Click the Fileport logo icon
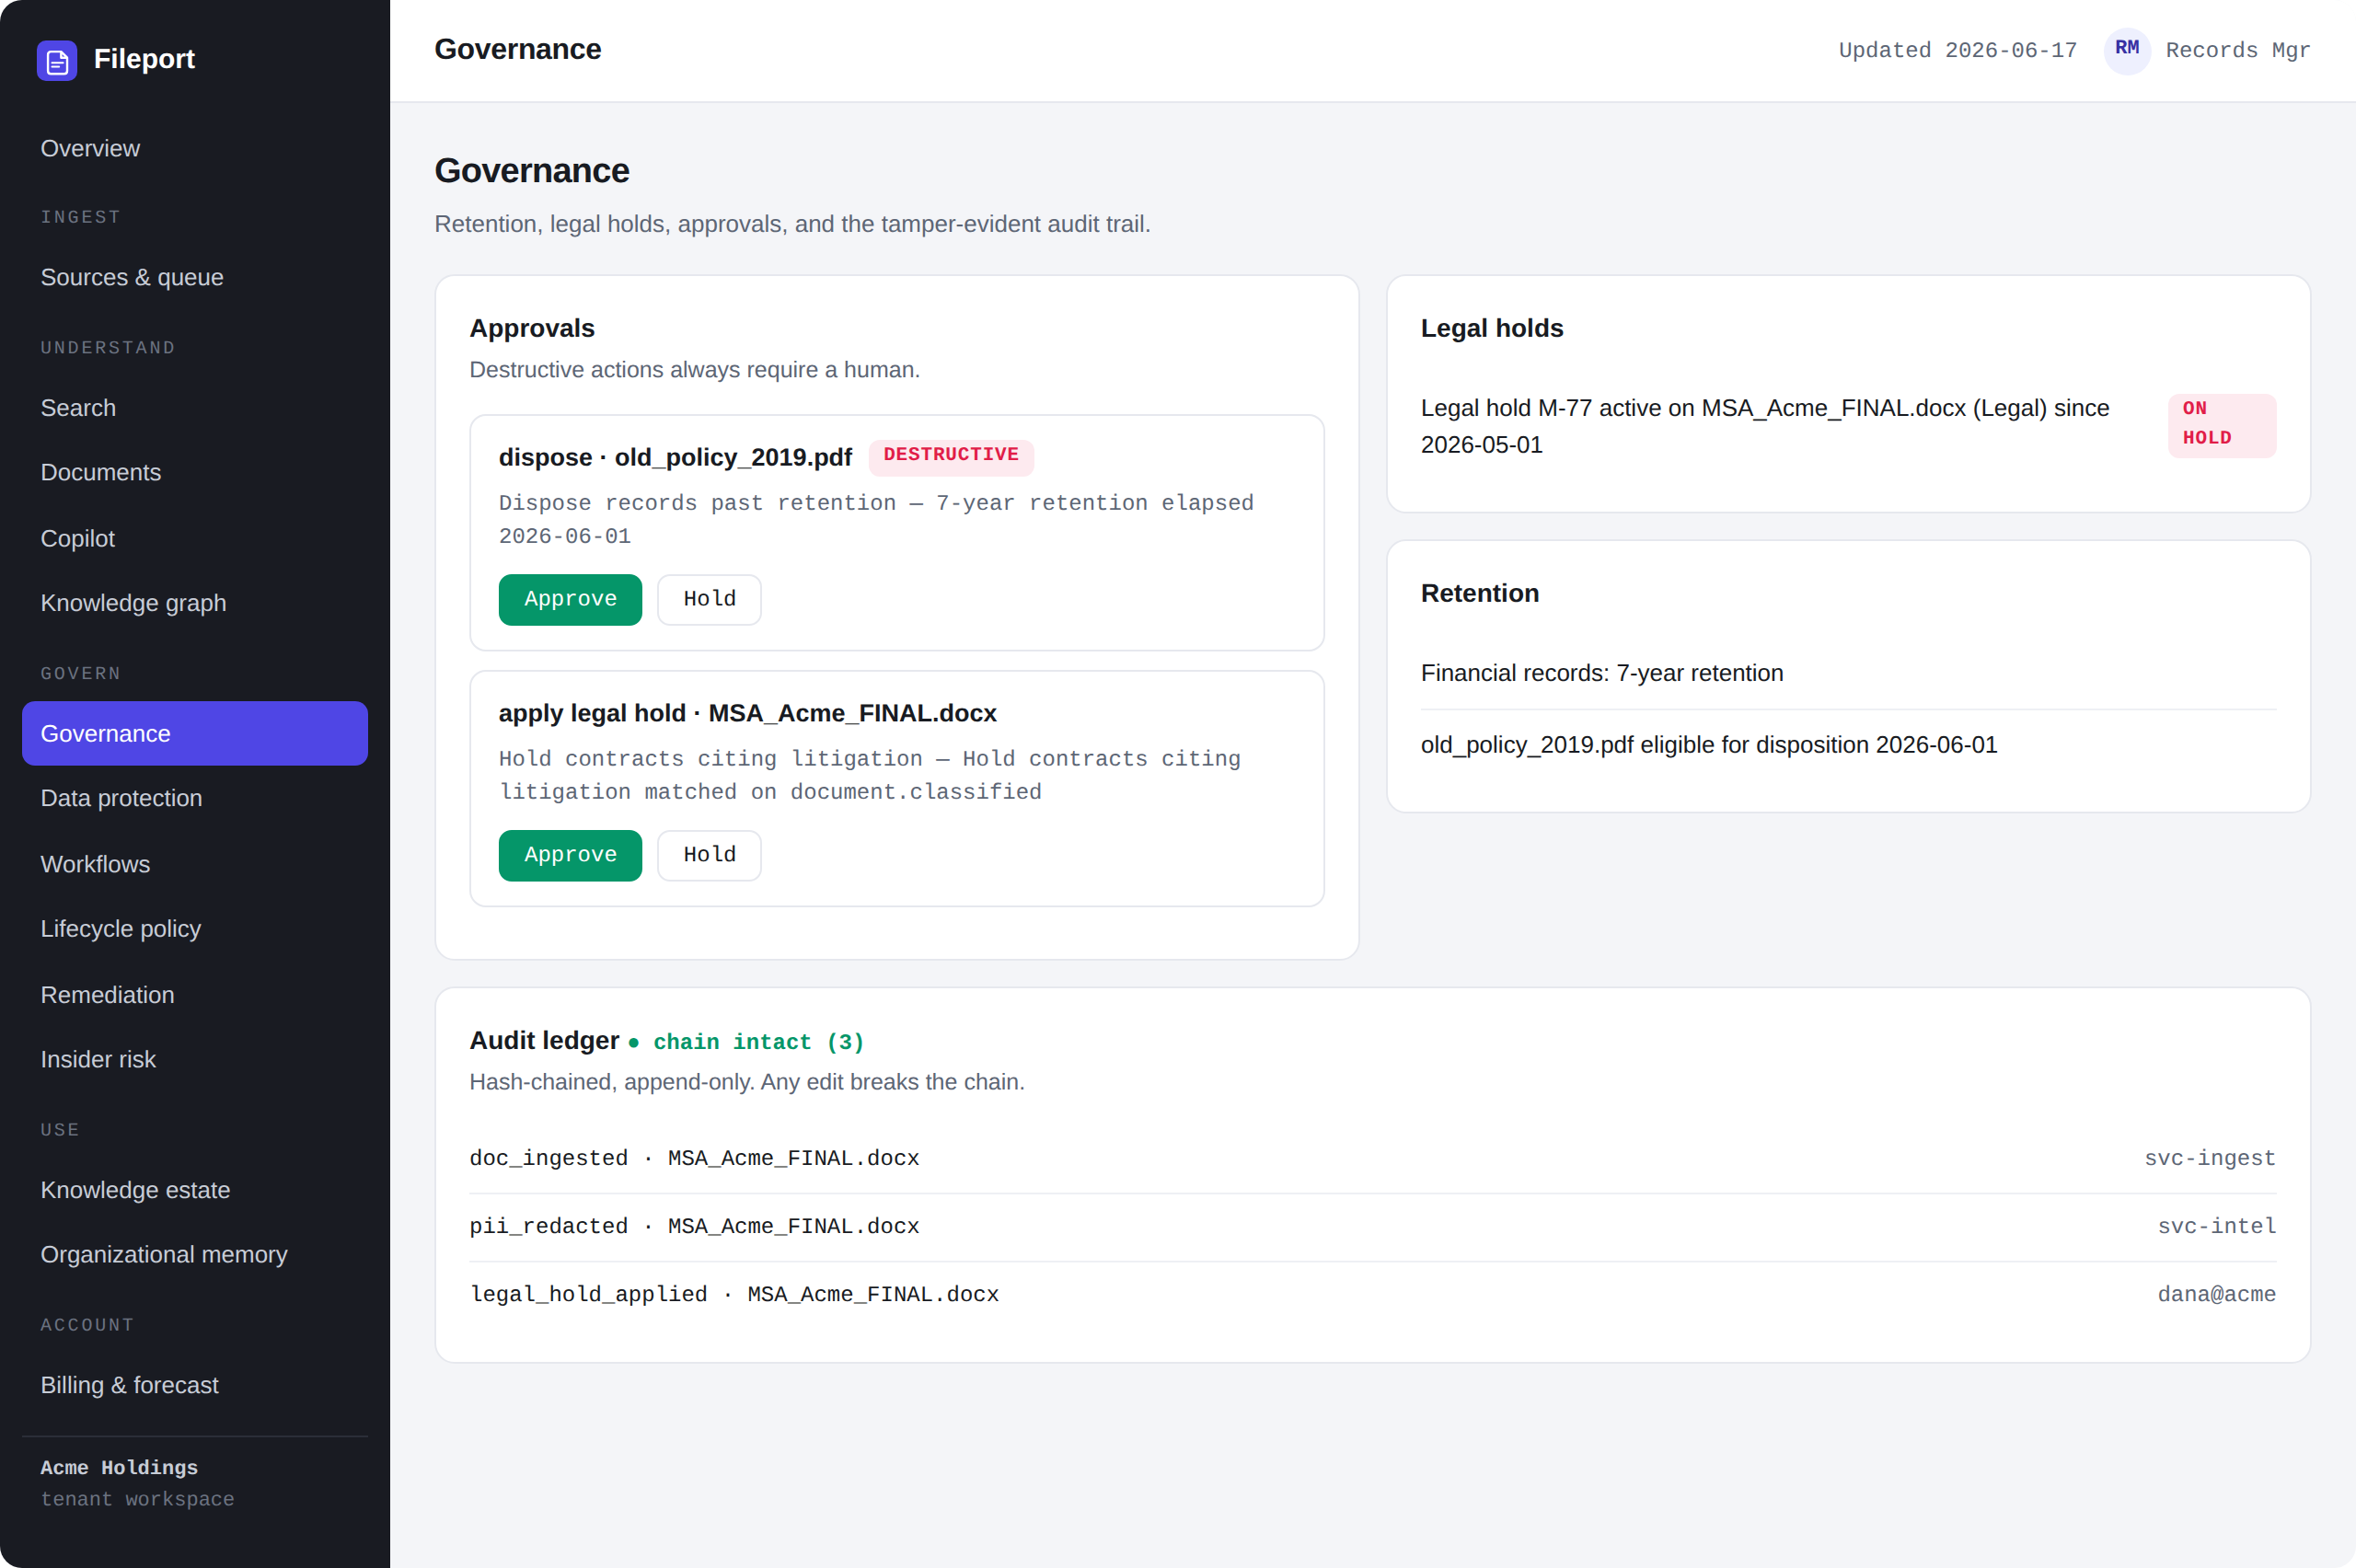 click(x=57, y=60)
